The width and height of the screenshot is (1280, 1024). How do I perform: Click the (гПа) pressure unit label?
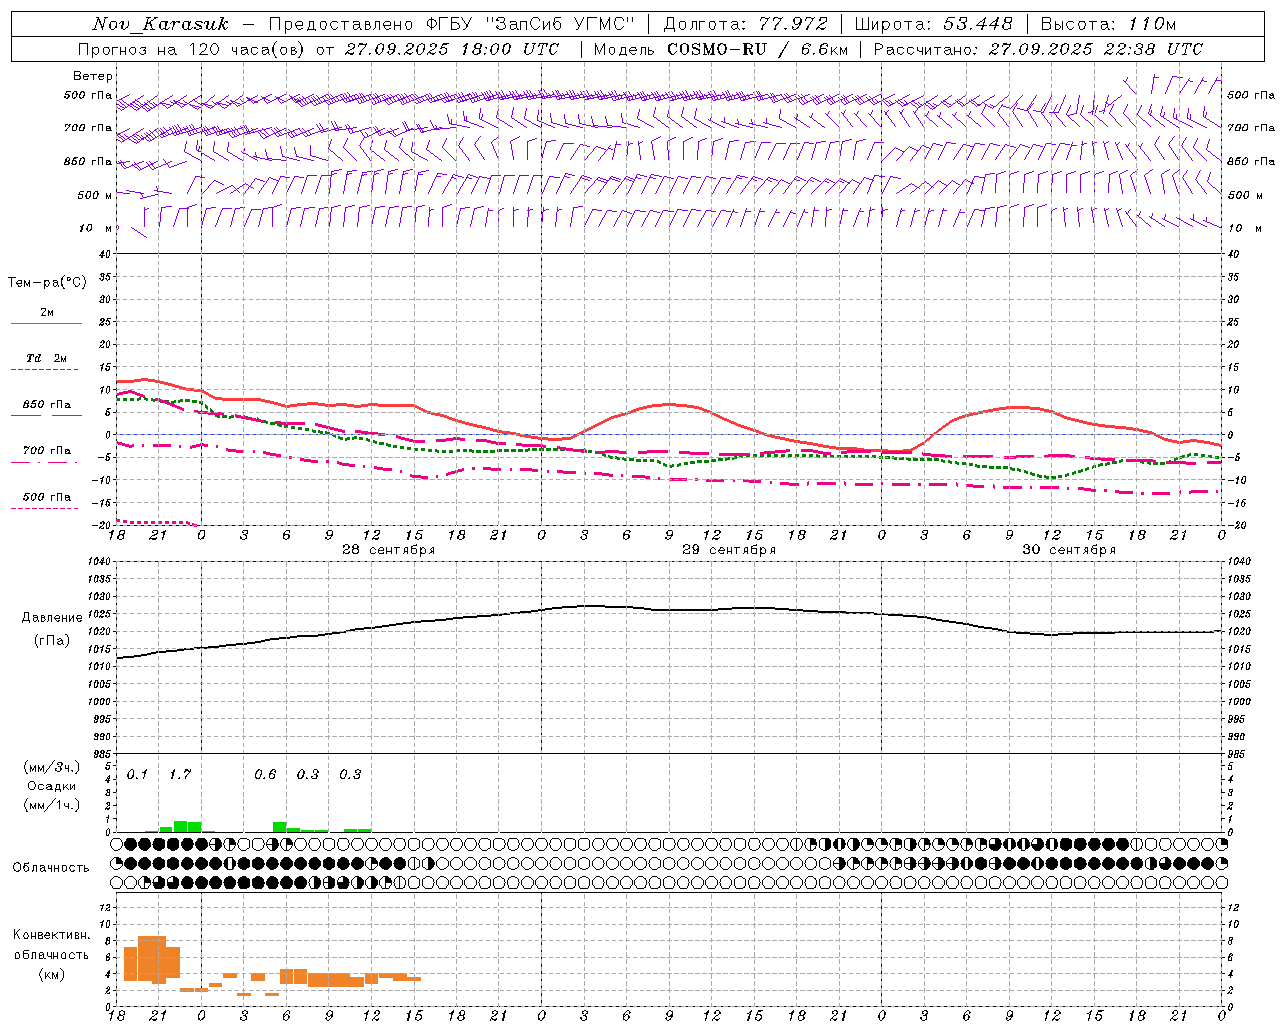pos(52,641)
